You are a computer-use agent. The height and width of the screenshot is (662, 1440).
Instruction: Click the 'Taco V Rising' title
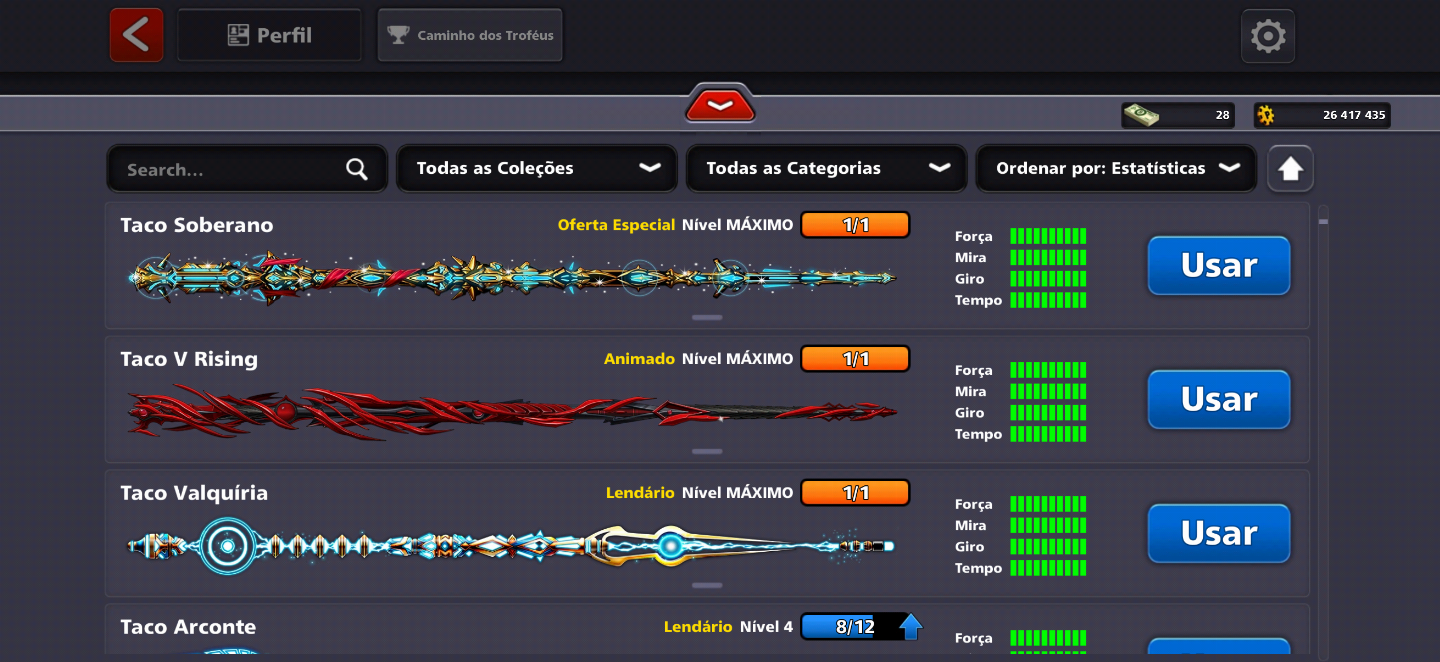(189, 359)
